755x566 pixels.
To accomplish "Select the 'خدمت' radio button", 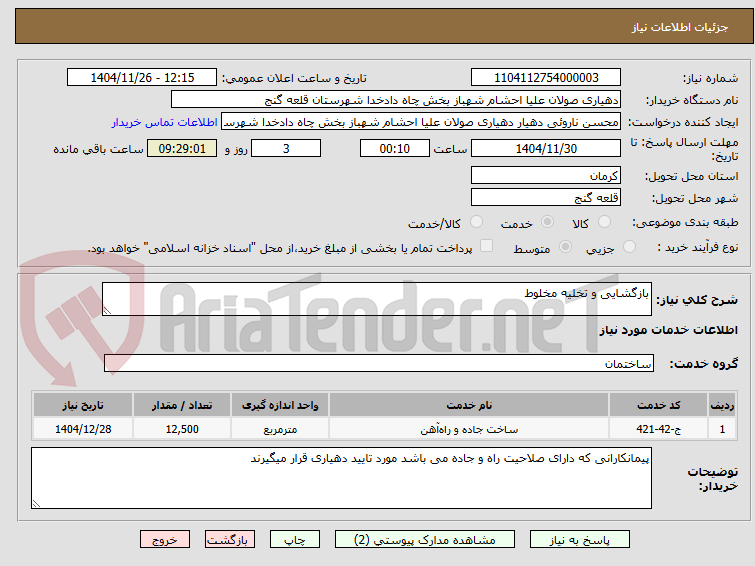I will [547, 222].
